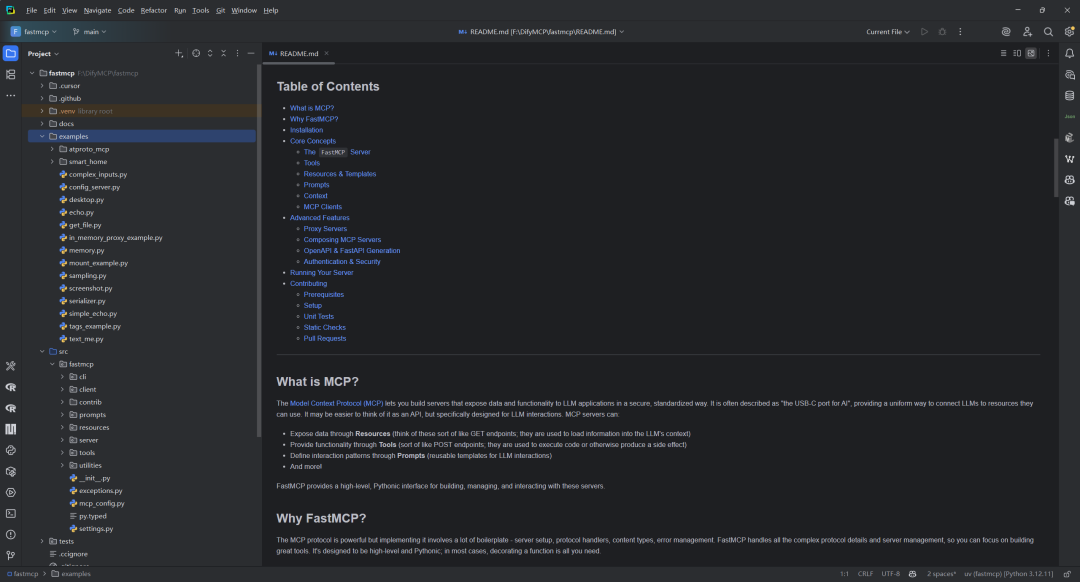Viewport: 1080px width, 582px height.
Task: Click the UTF-8 encoding widget
Action: pos(891,574)
